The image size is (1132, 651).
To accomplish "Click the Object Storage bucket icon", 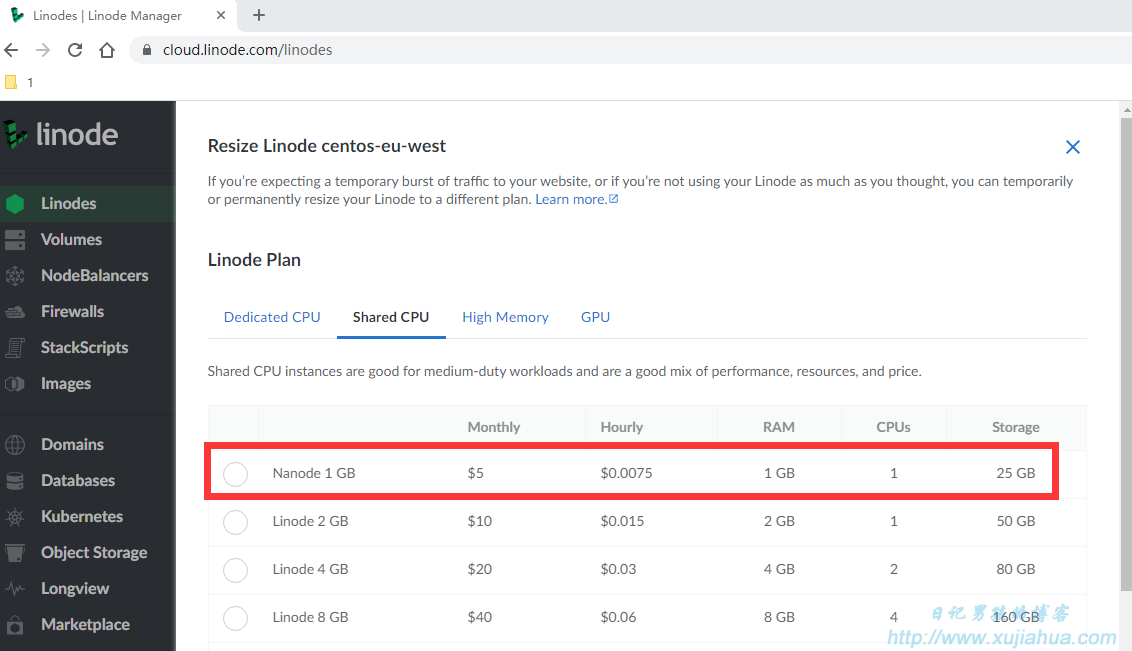I will [14, 553].
